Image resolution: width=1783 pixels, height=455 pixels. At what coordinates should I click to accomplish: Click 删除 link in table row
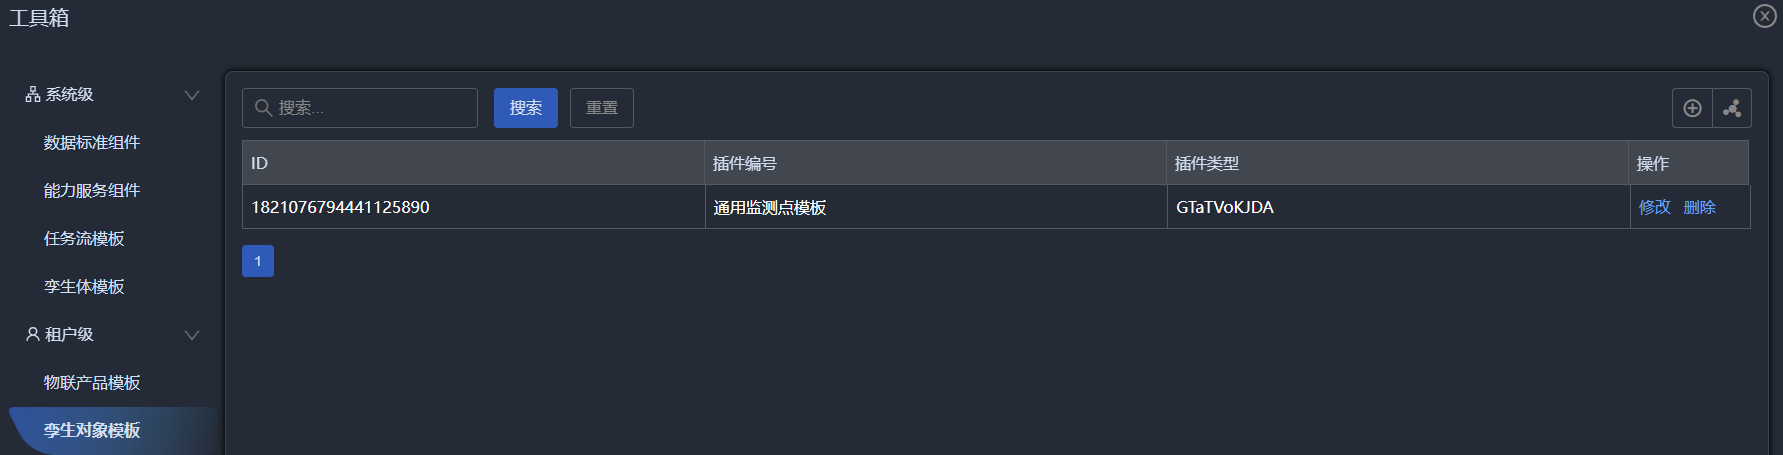[1700, 207]
